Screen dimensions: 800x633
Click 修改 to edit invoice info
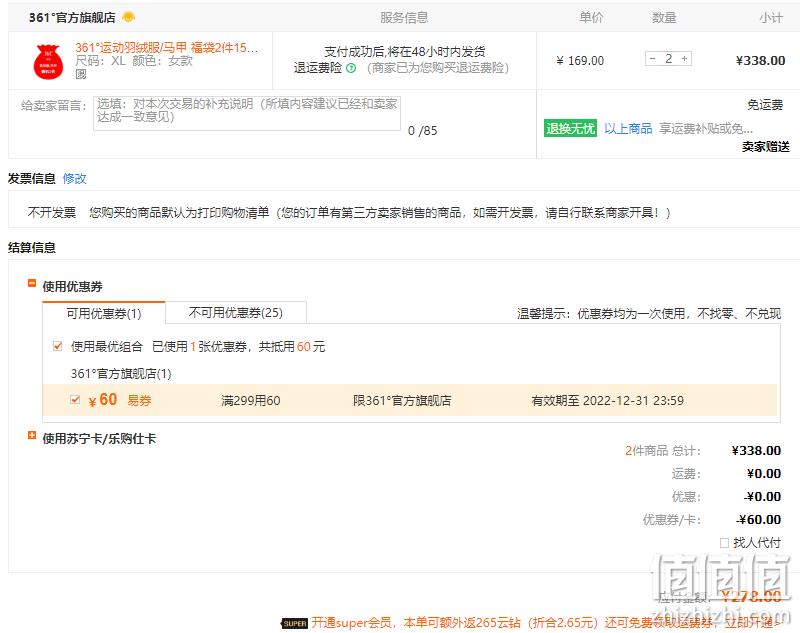pos(74,179)
